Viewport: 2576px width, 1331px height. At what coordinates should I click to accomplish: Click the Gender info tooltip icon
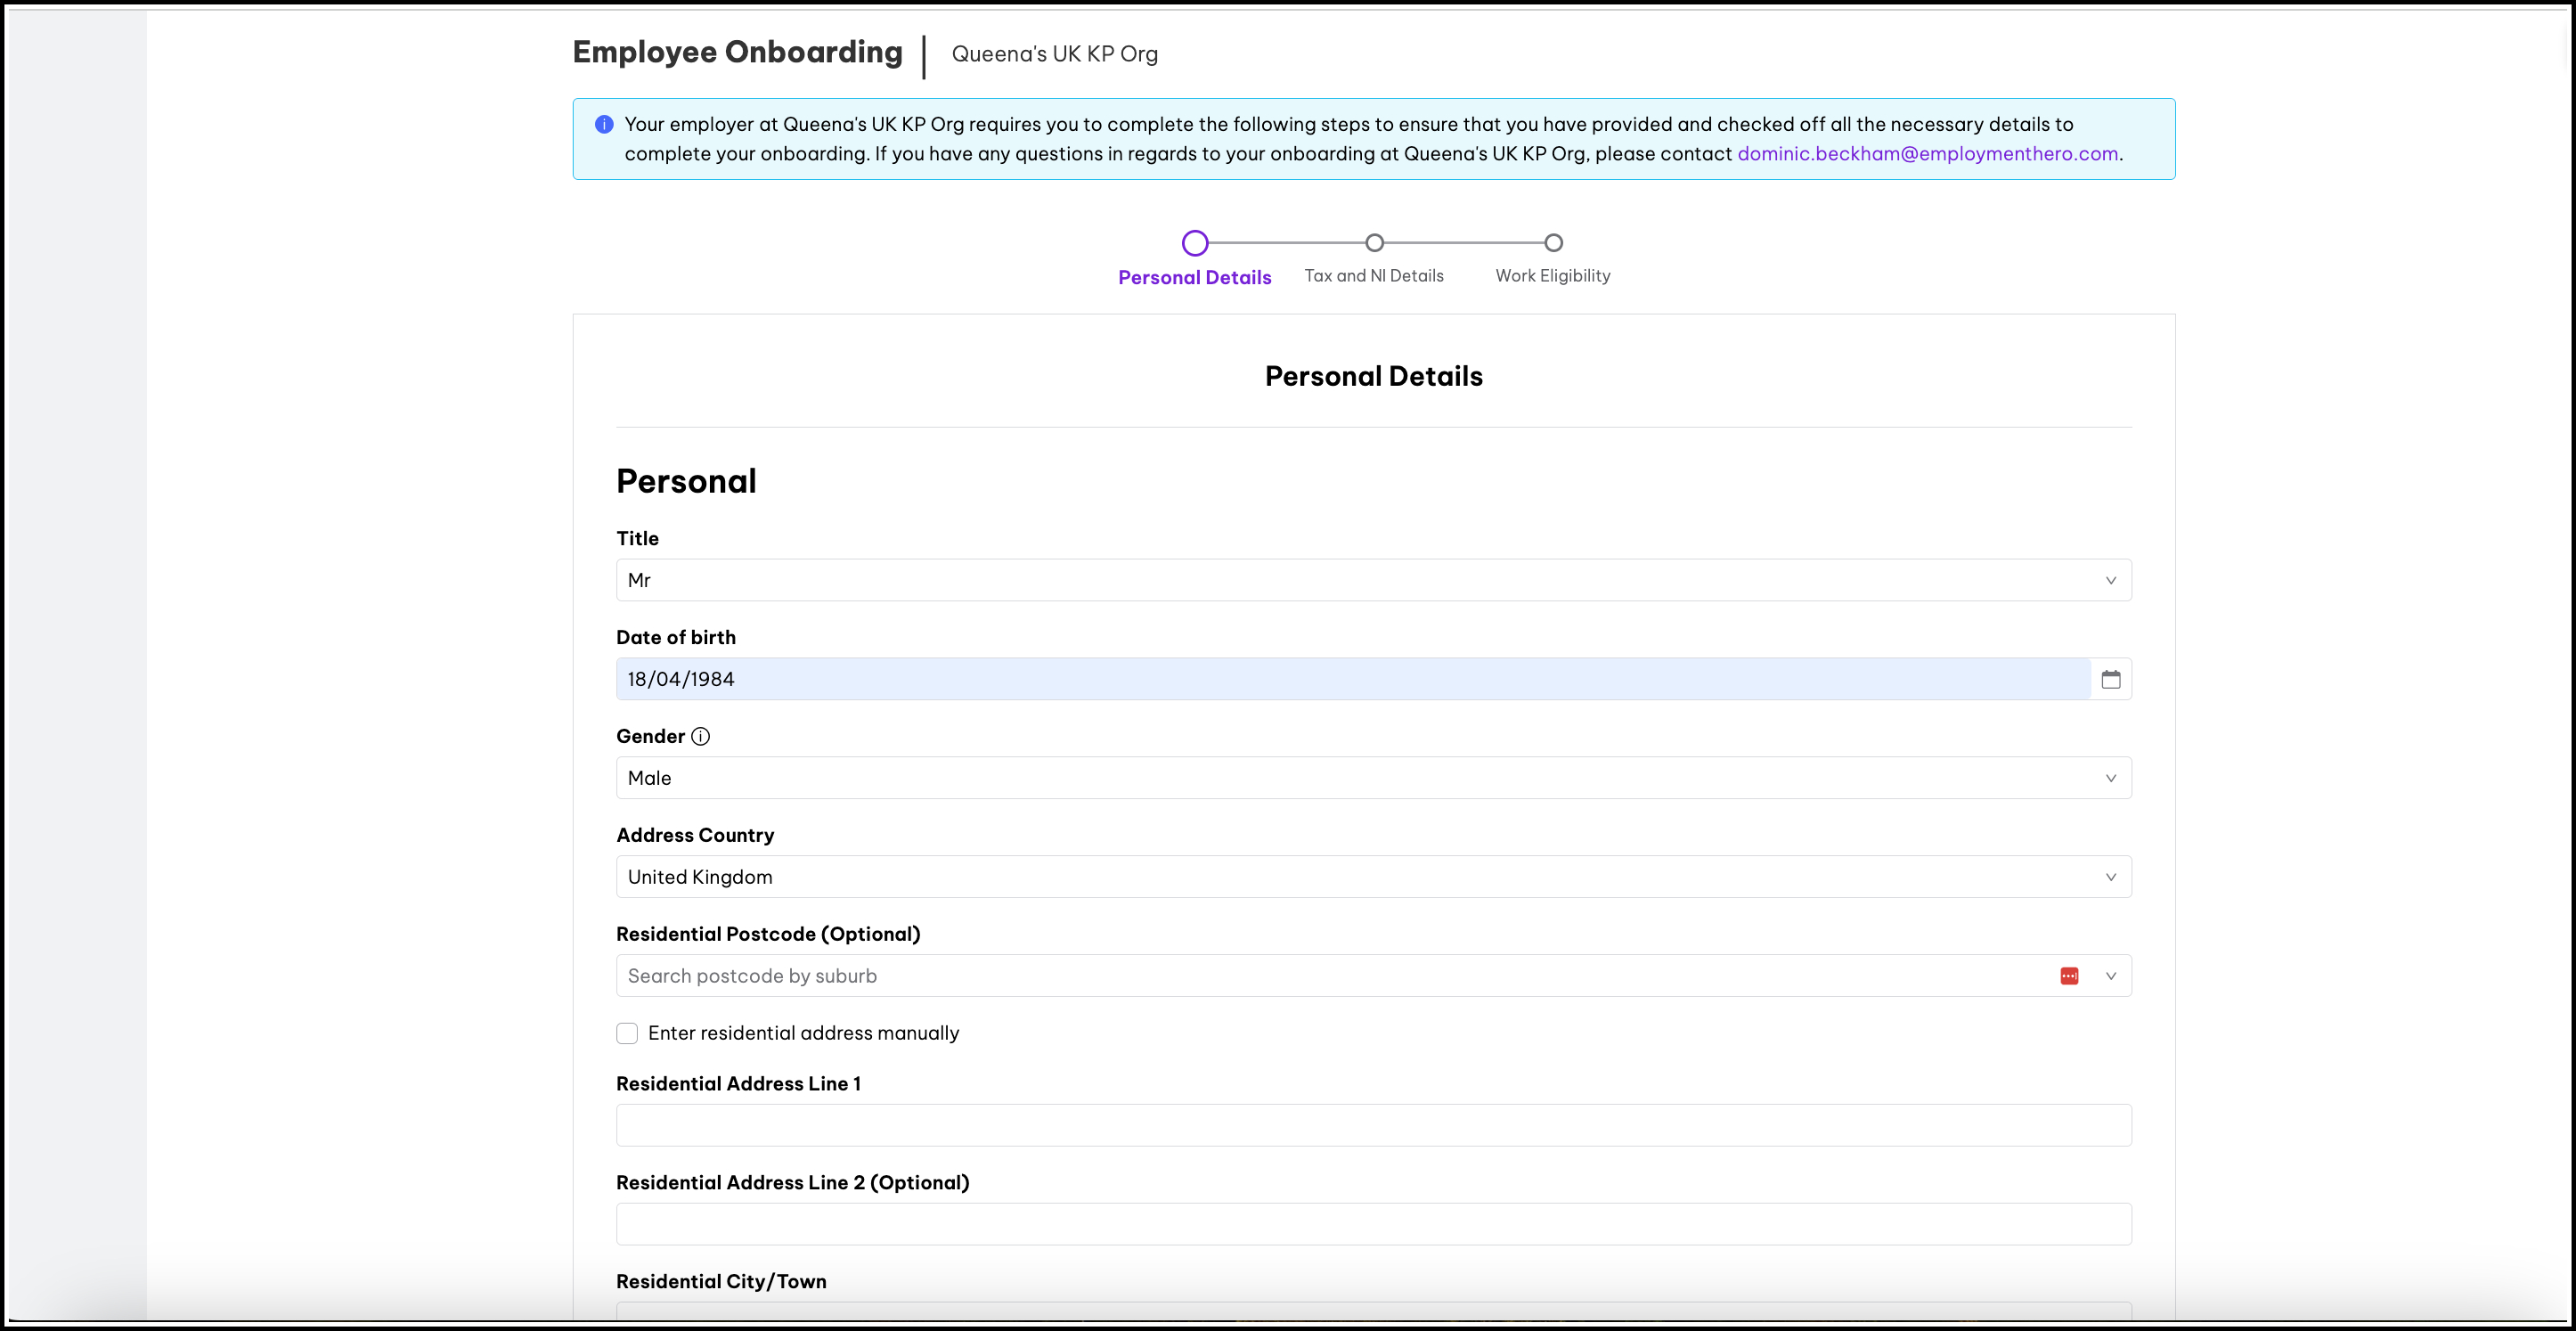(x=701, y=736)
